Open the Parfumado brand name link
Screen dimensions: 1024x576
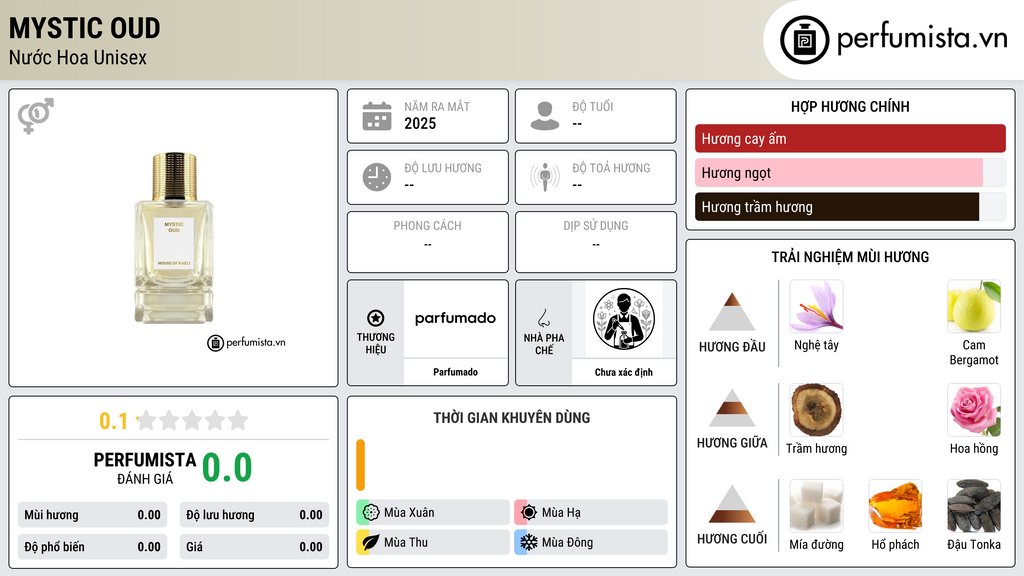pyautogui.click(x=455, y=372)
